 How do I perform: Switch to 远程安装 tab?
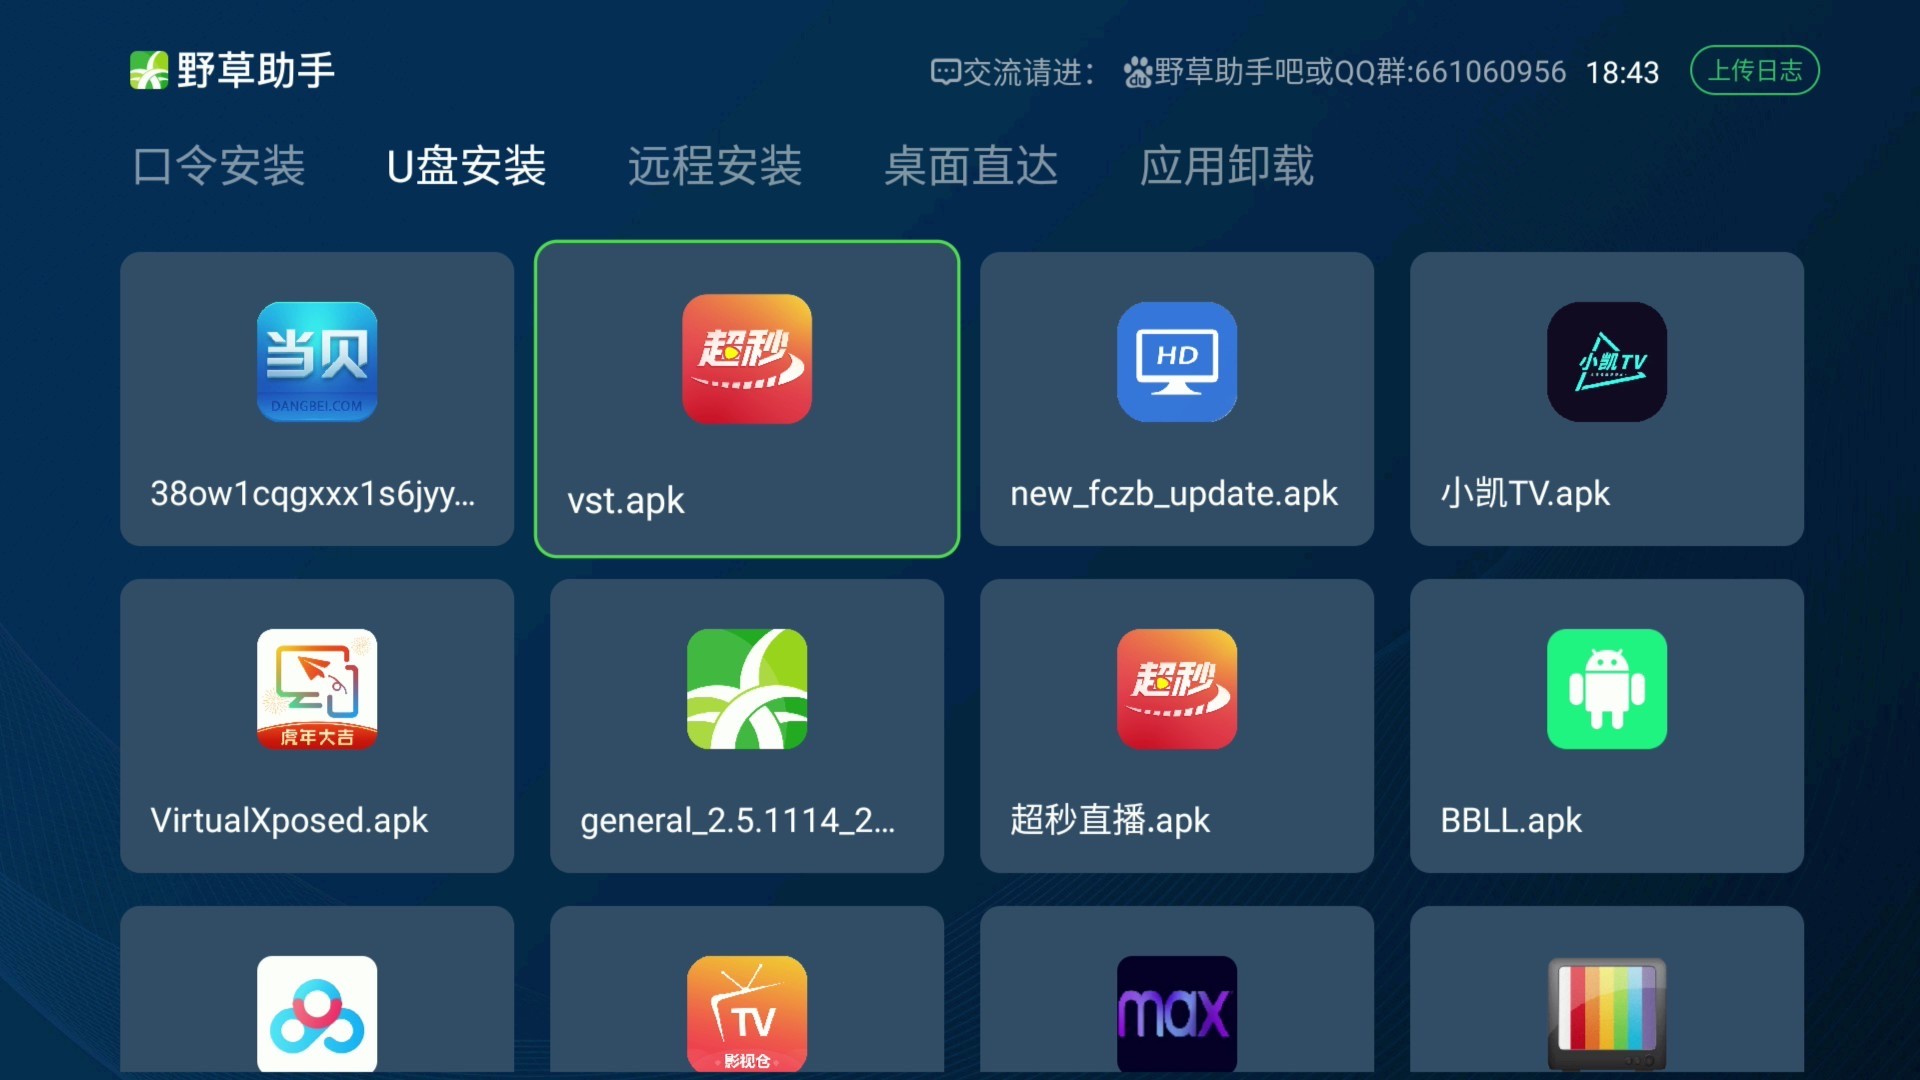tap(713, 165)
